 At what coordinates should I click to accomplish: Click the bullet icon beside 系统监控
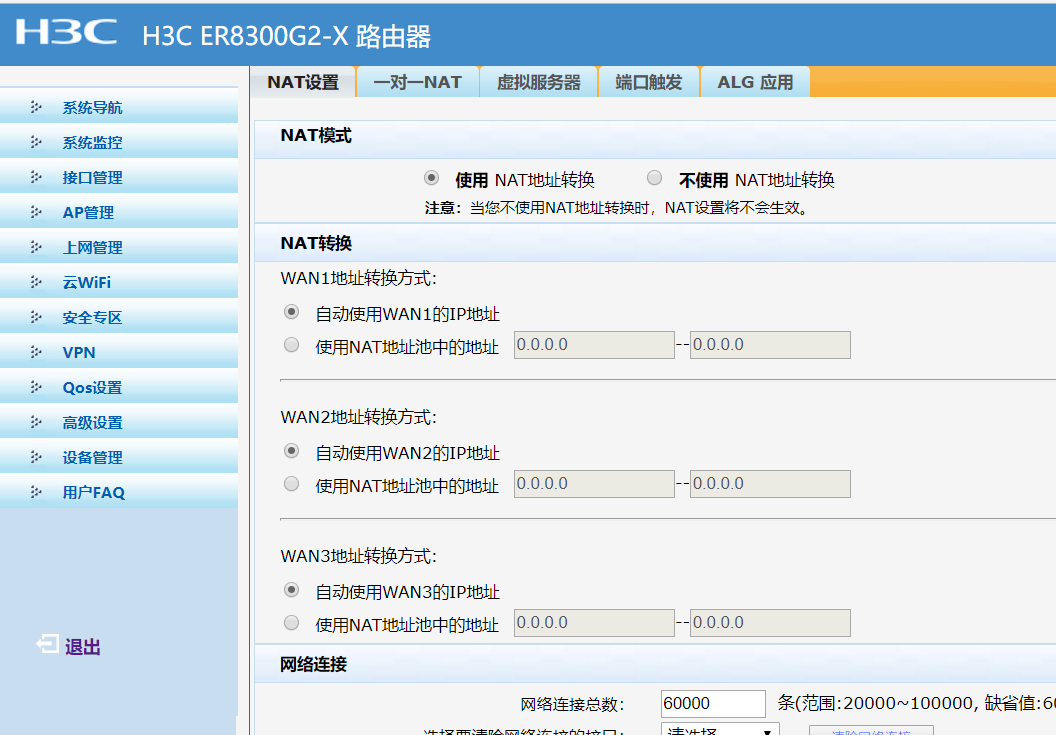36,142
